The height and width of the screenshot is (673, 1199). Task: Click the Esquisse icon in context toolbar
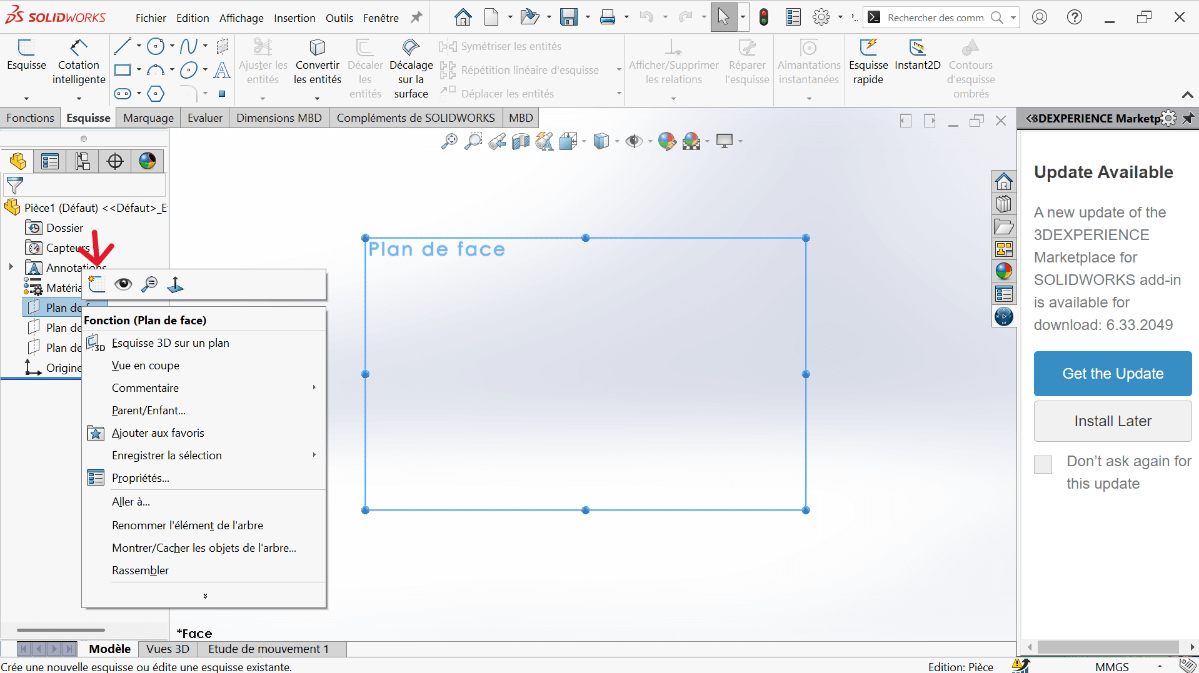pyautogui.click(x=96, y=284)
